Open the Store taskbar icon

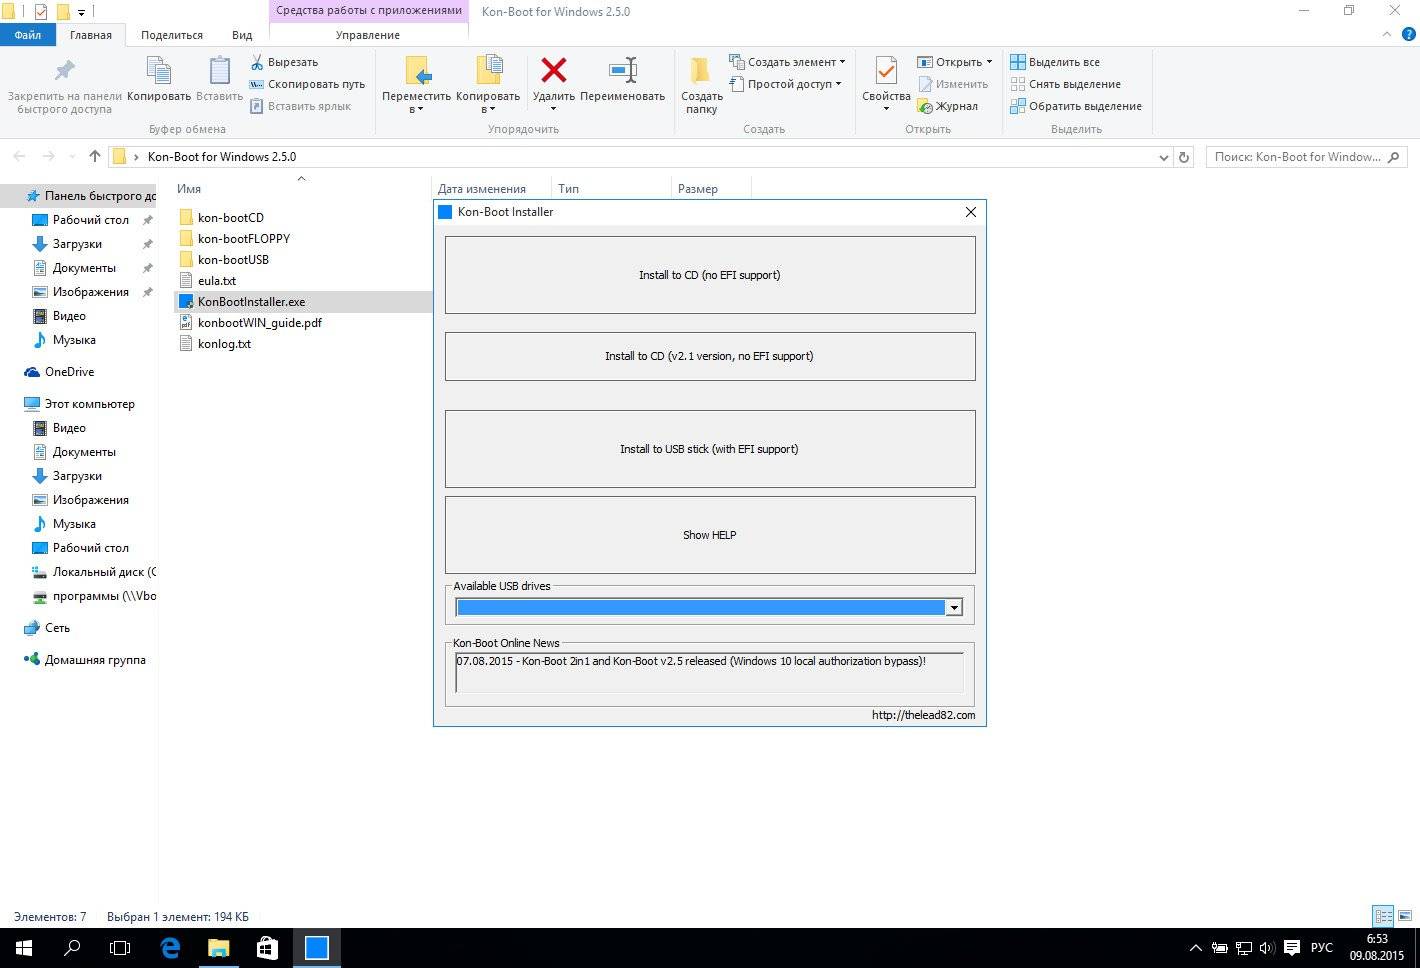tap(267, 947)
